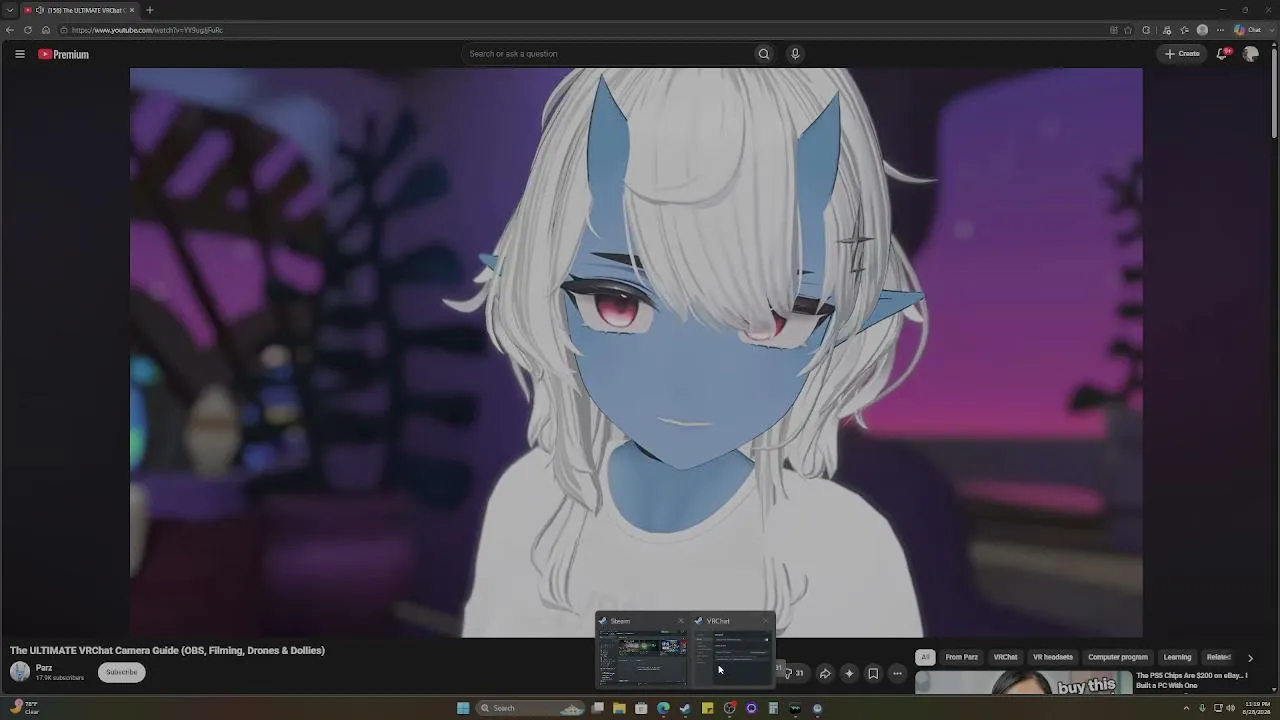Select the From Parz filter chip
The image size is (1280, 720).
pos(962,657)
